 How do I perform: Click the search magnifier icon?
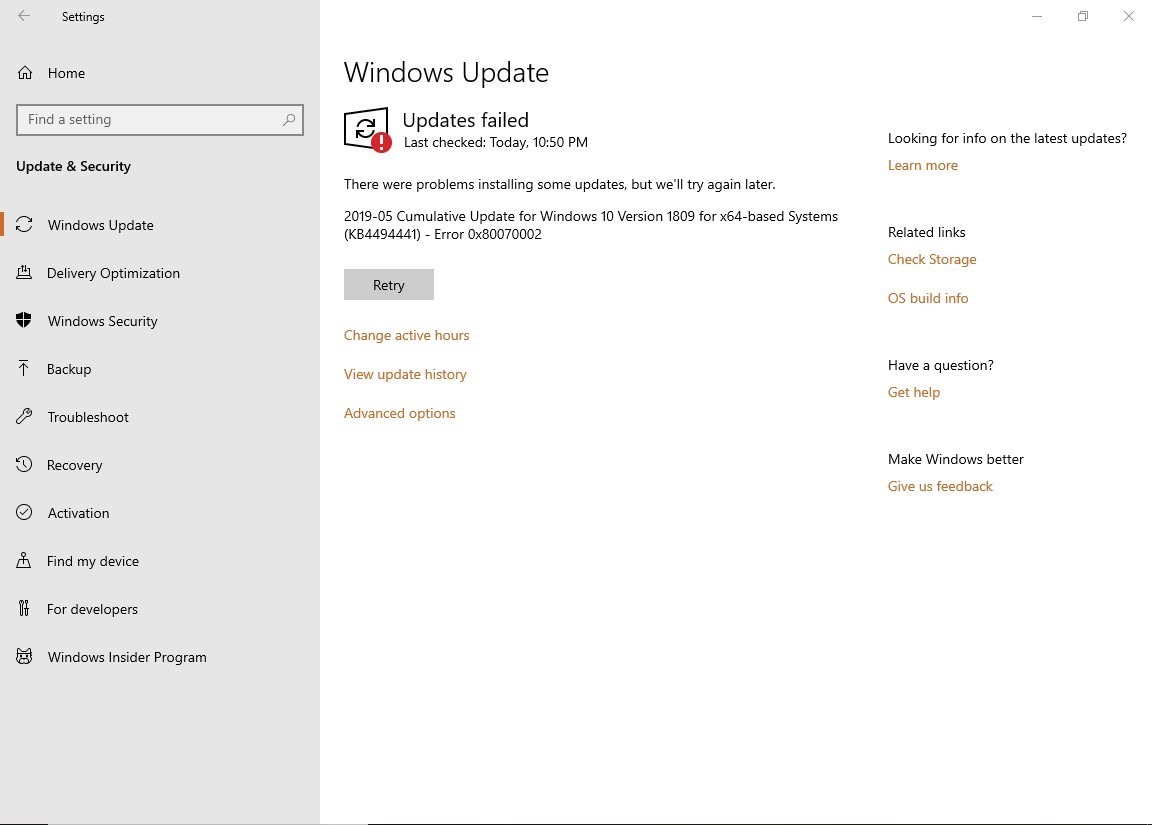[x=289, y=119]
